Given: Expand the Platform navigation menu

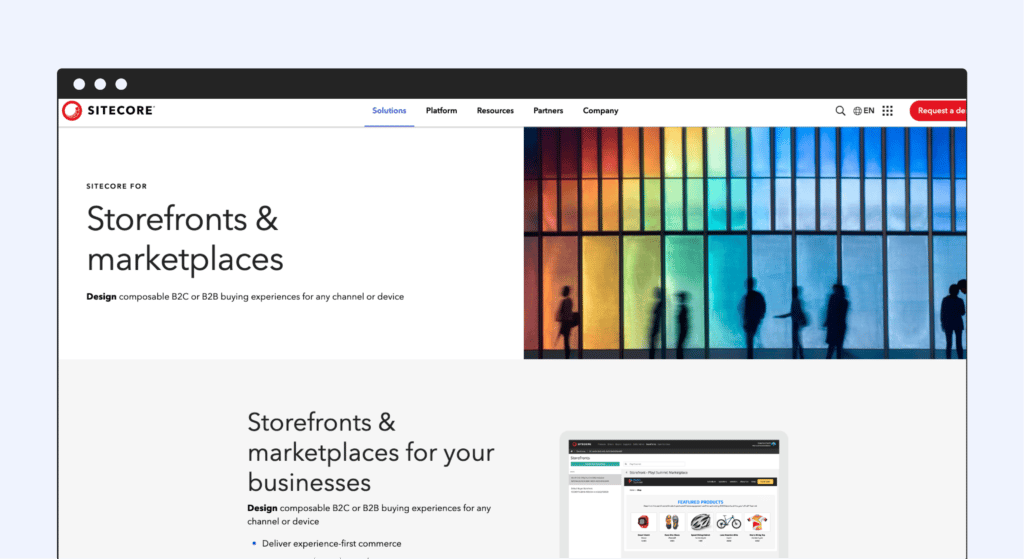Looking at the screenshot, I should (x=441, y=111).
